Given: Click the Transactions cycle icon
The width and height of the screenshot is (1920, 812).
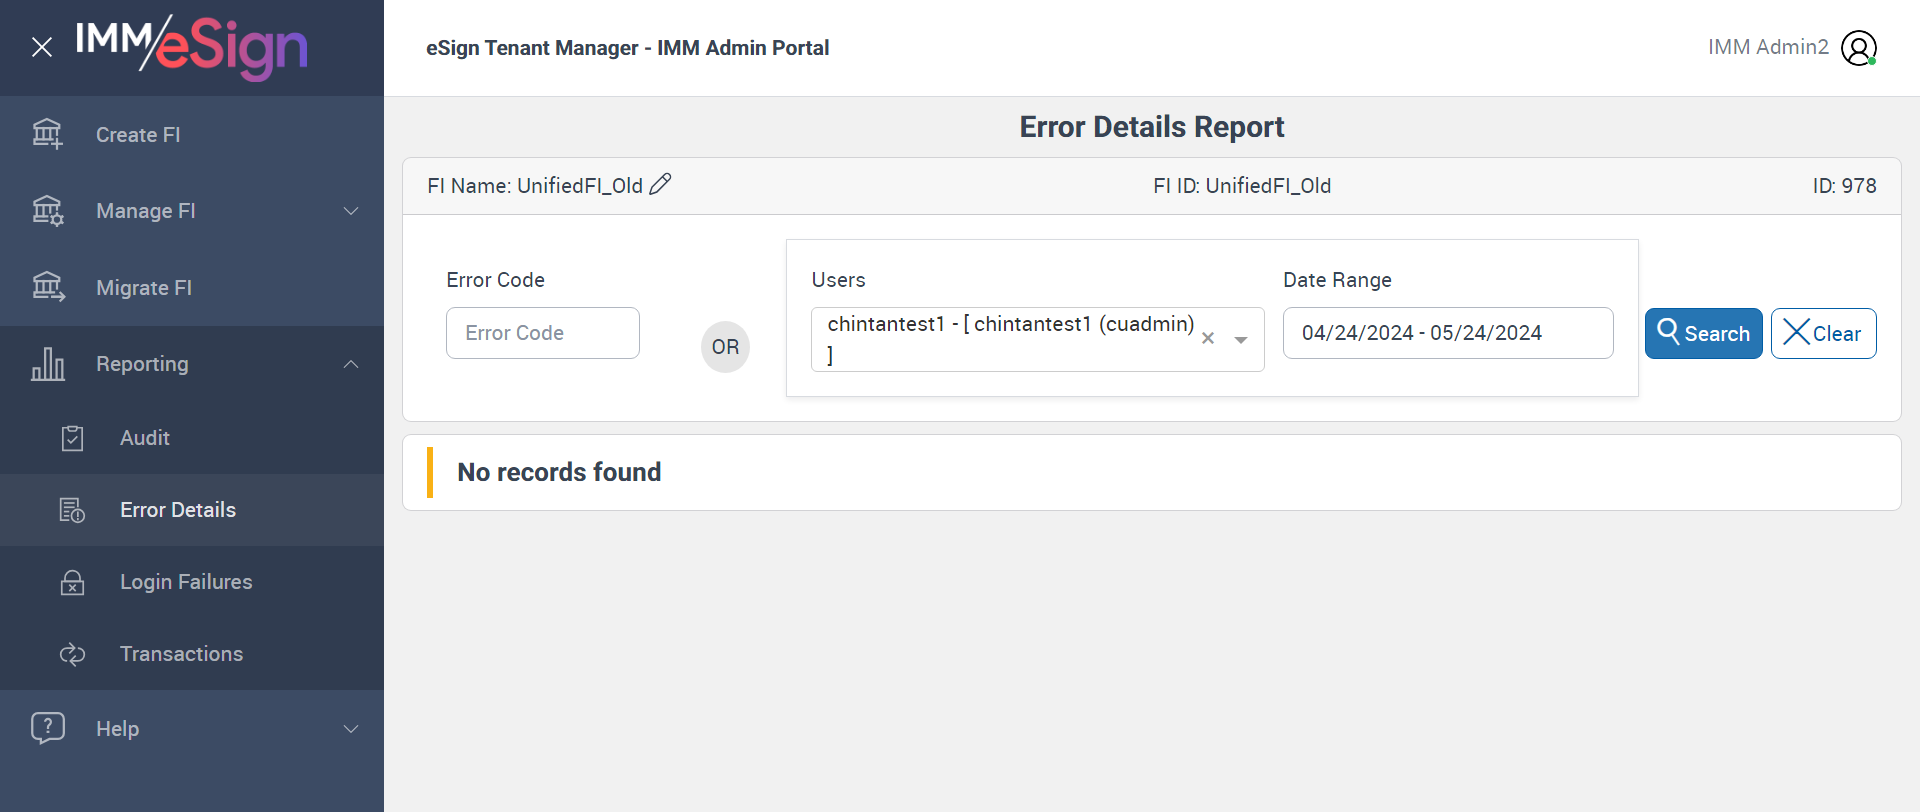Looking at the screenshot, I should point(72,654).
